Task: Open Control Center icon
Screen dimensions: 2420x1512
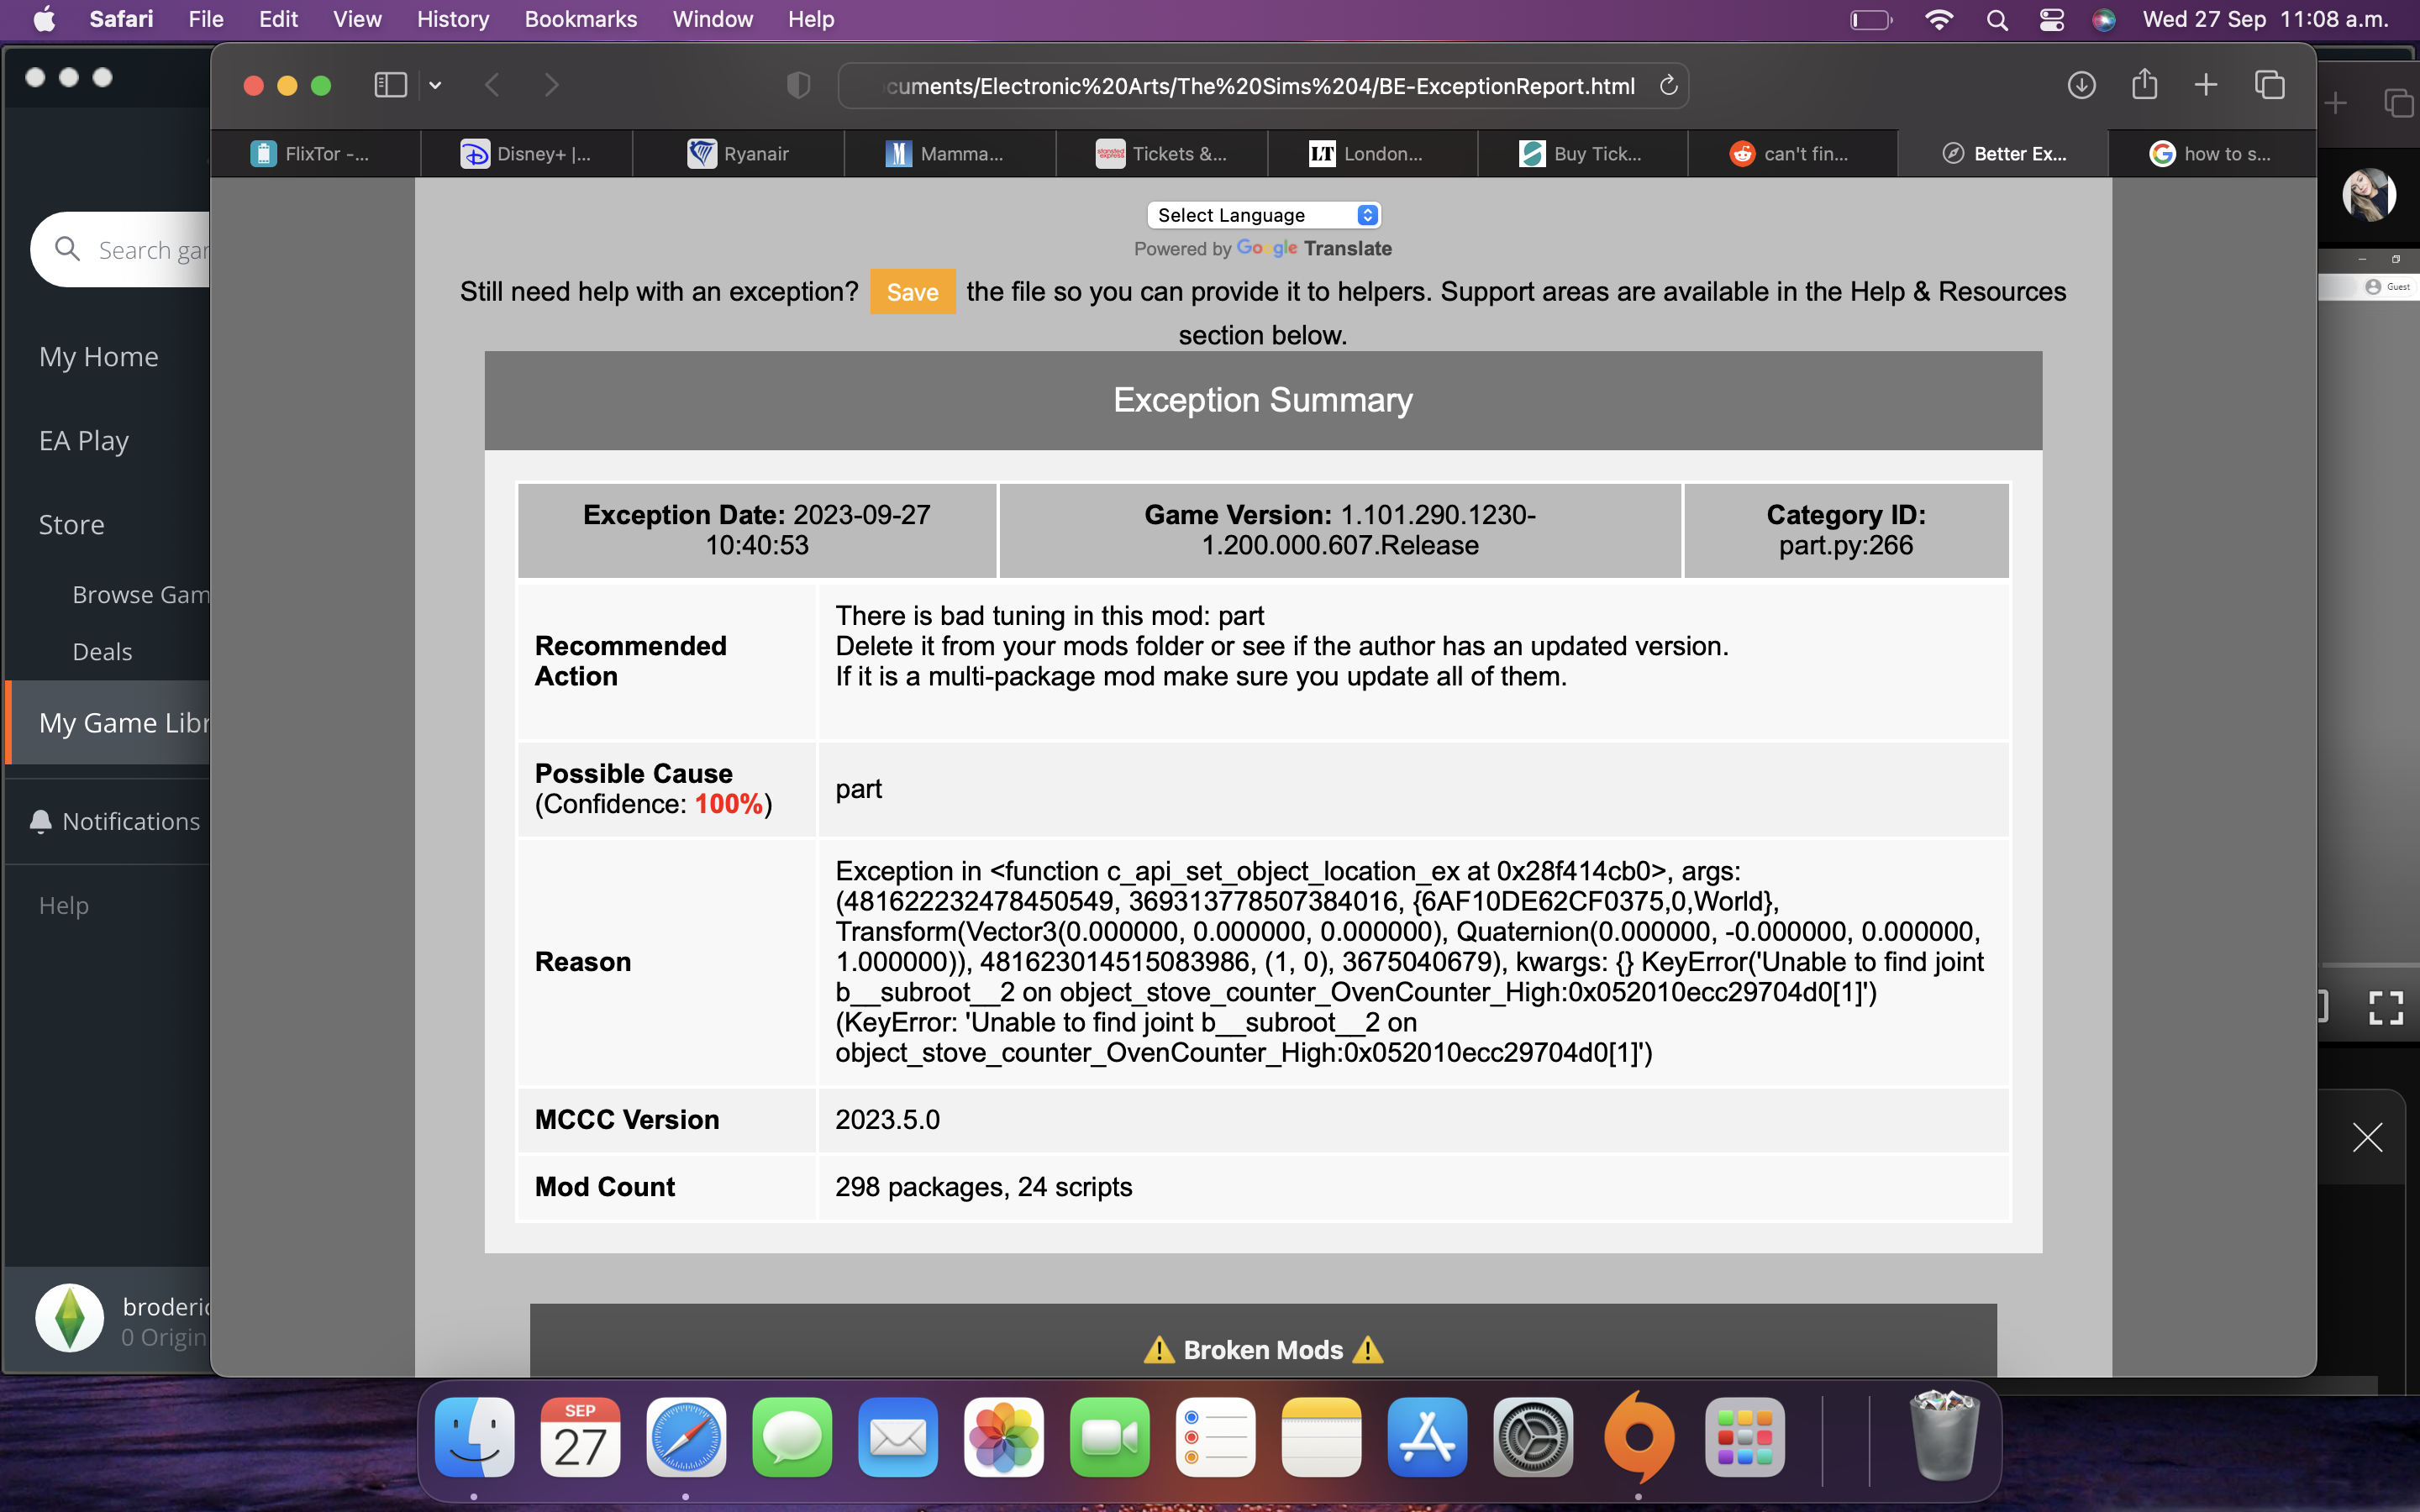Action: [2052, 19]
